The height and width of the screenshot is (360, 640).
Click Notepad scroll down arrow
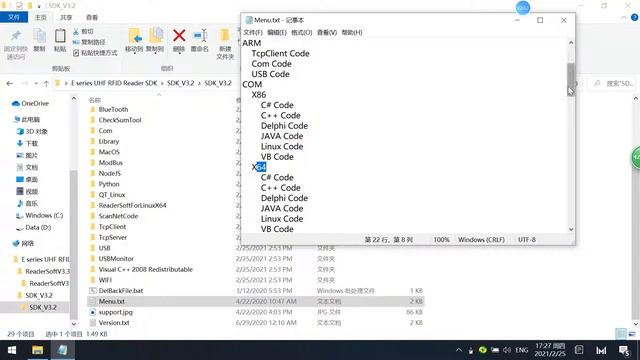pyautogui.click(x=571, y=229)
